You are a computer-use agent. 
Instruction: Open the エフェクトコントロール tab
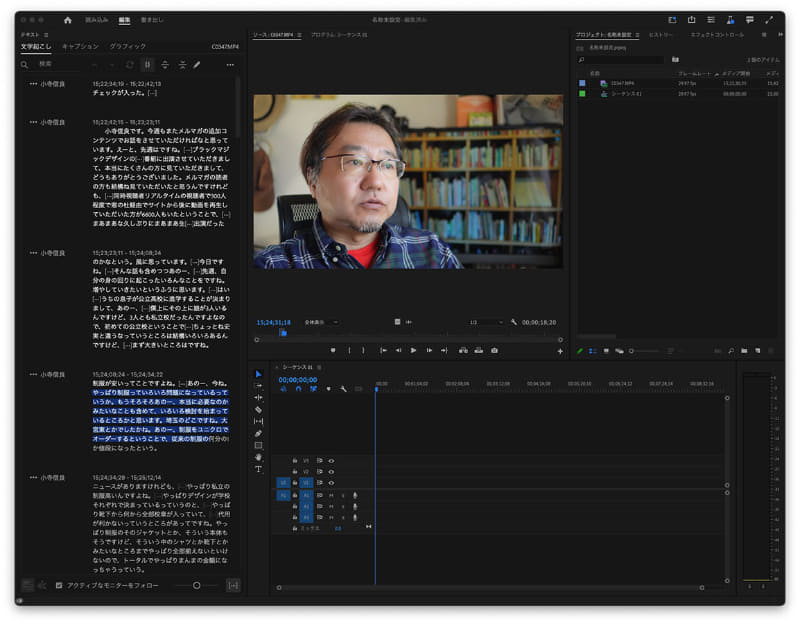(717, 34)
